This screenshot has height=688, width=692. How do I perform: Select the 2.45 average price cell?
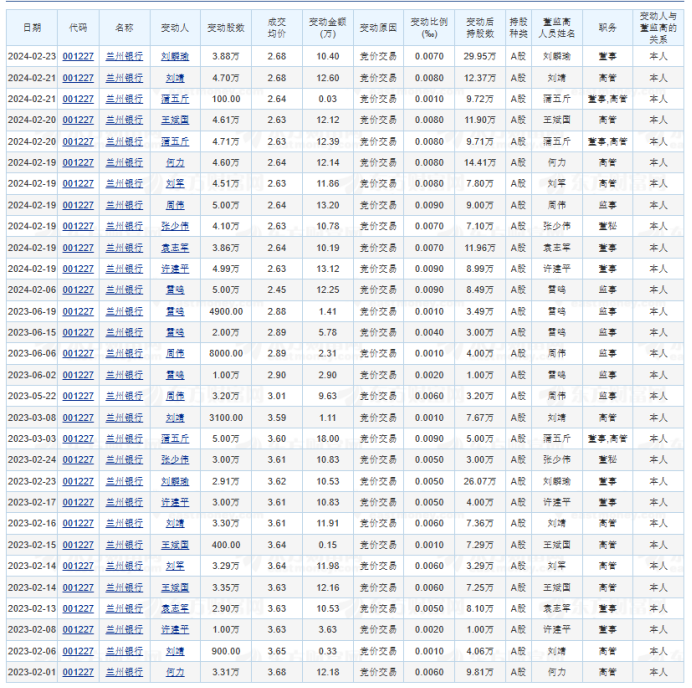(x=277, y=290)
